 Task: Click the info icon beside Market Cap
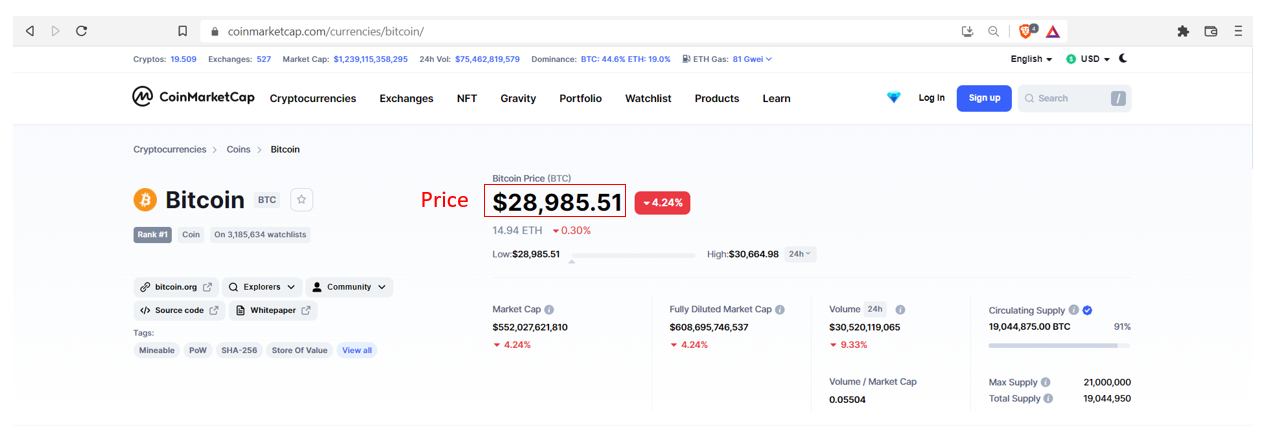pos(549,310)
